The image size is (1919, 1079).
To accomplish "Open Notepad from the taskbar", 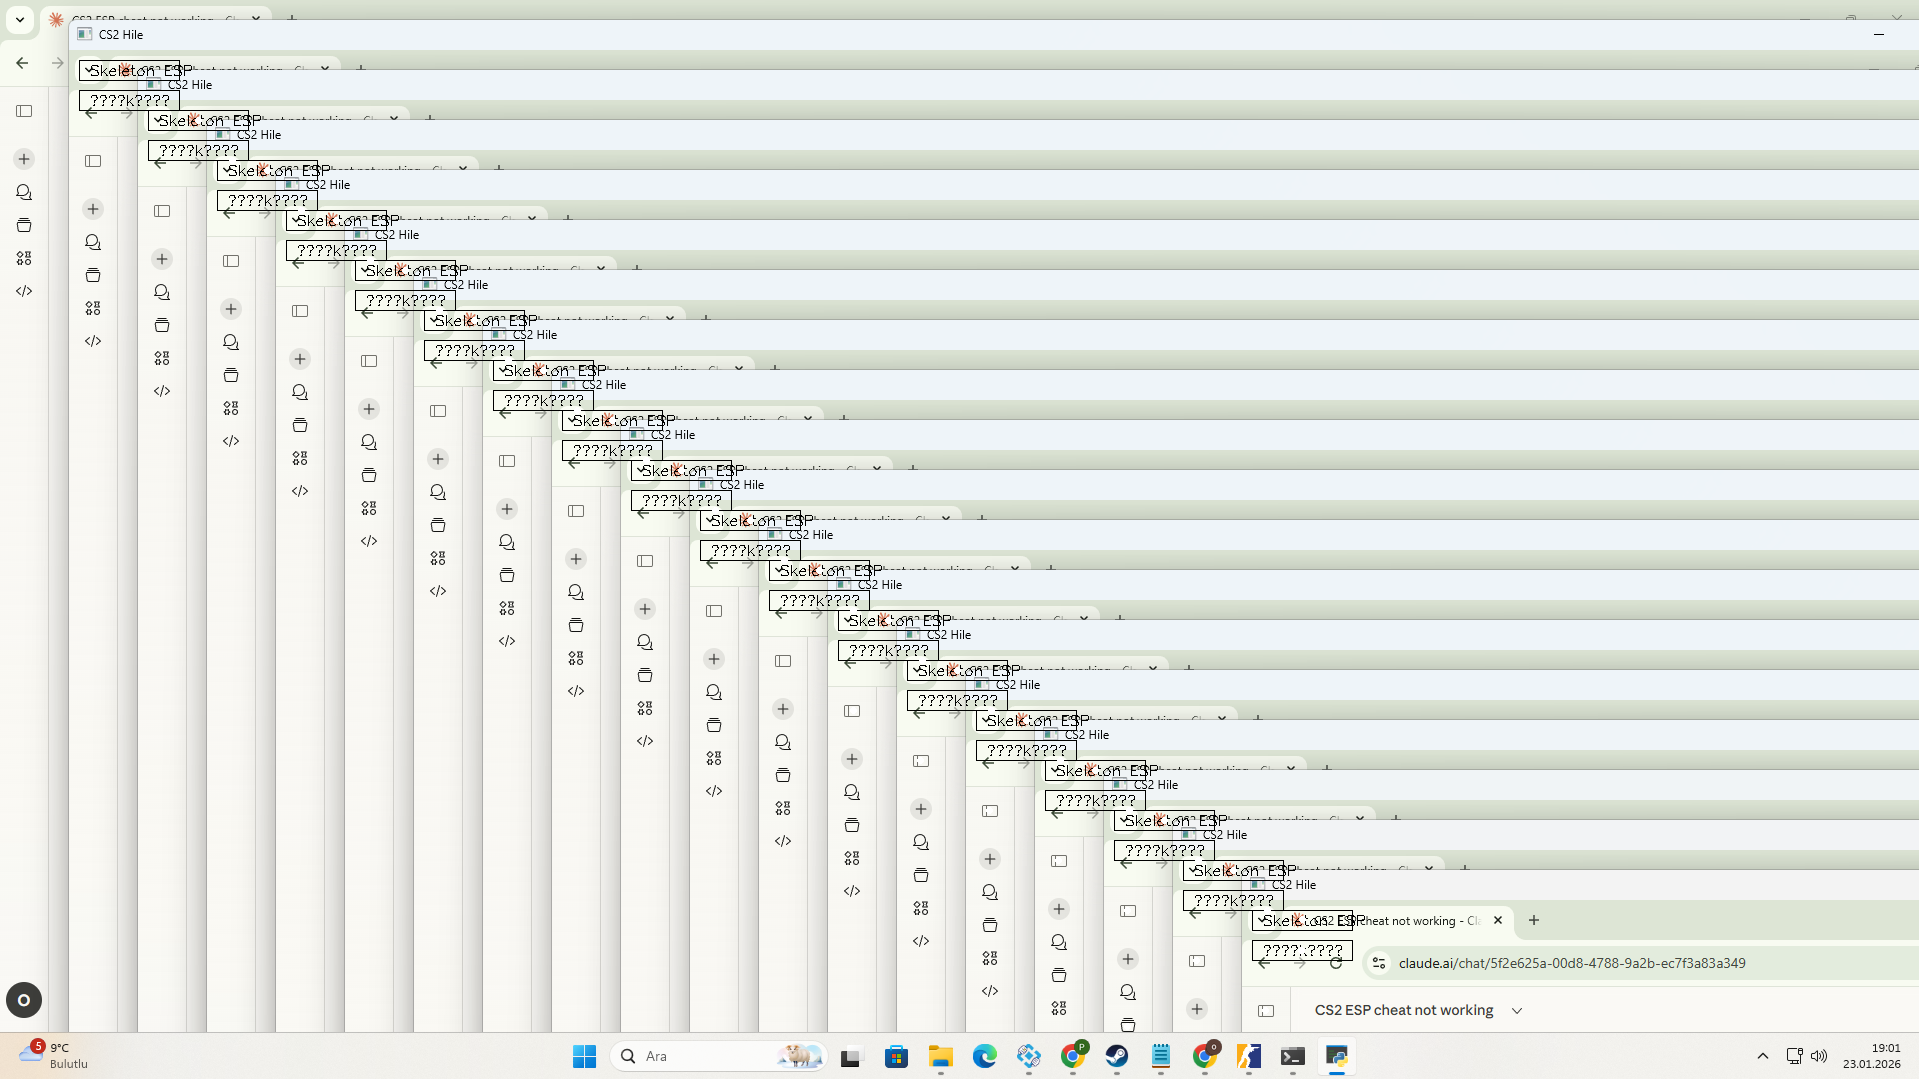I will 1161,1056.
